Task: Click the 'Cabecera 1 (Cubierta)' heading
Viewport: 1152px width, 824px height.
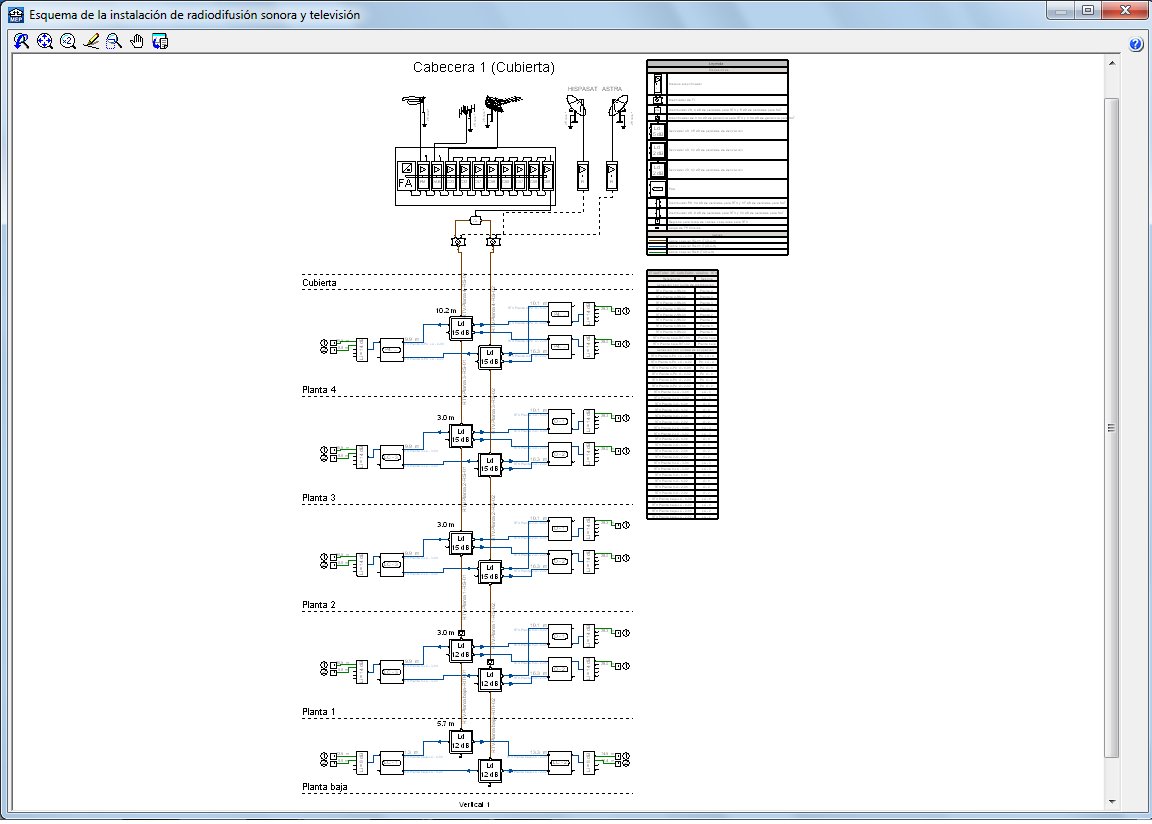Action: pos(483,67)
